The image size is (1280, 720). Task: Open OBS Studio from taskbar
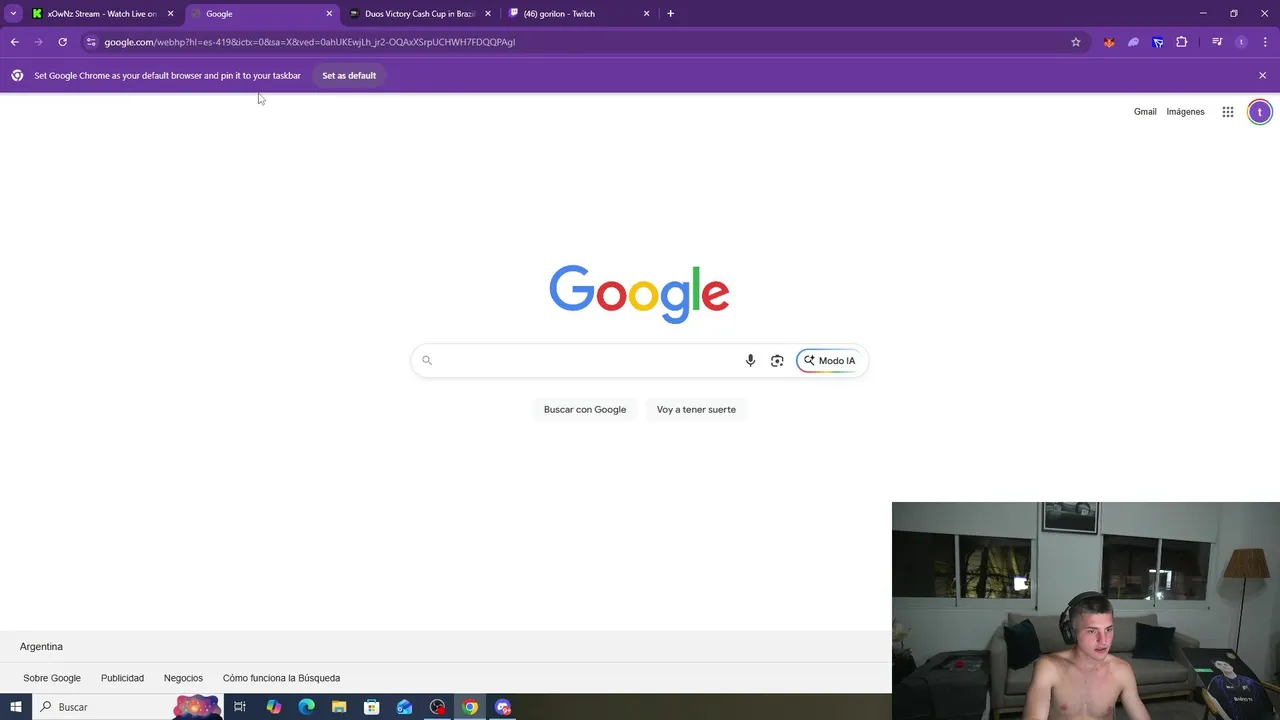coord(437,707)
